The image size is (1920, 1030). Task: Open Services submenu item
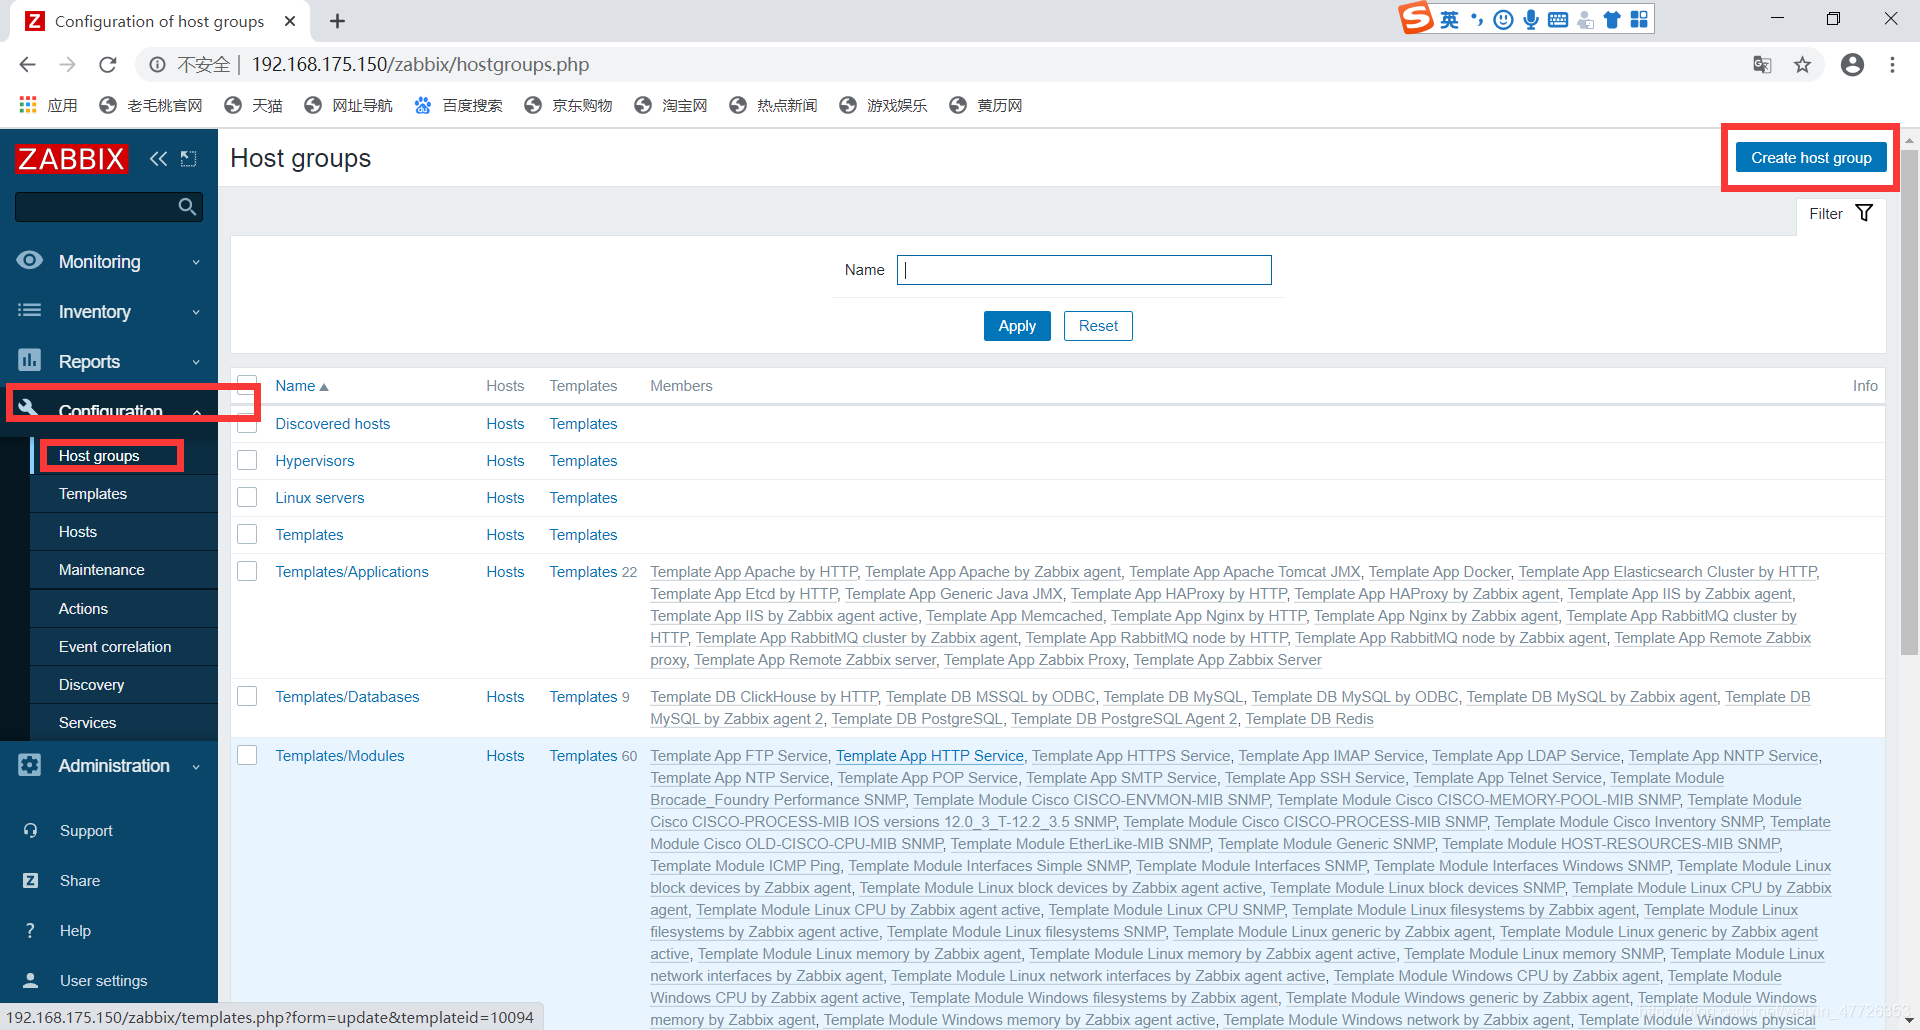tap(88, 723)
